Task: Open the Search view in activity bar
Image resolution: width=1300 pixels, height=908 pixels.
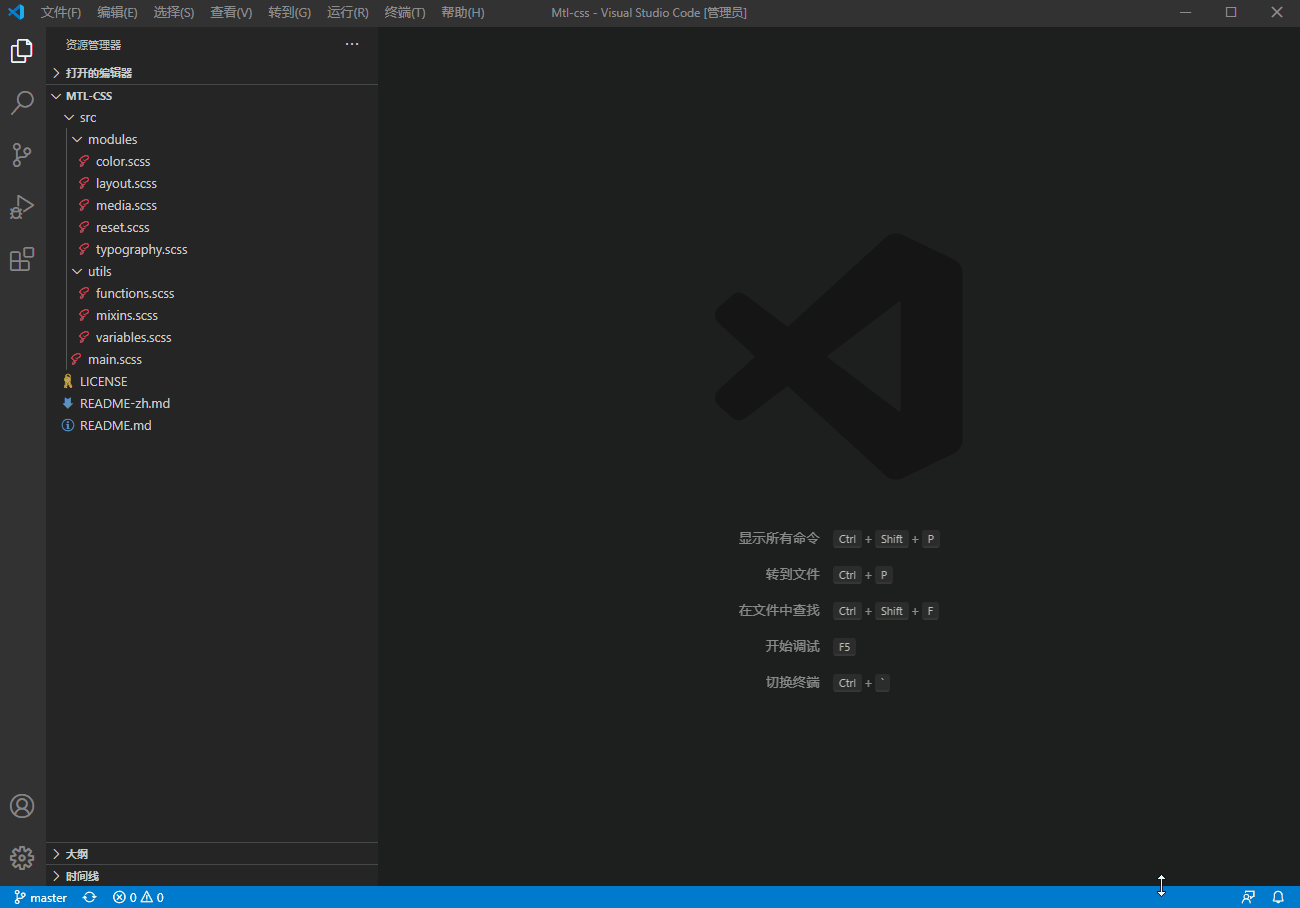Action: [x=22, y=103]
